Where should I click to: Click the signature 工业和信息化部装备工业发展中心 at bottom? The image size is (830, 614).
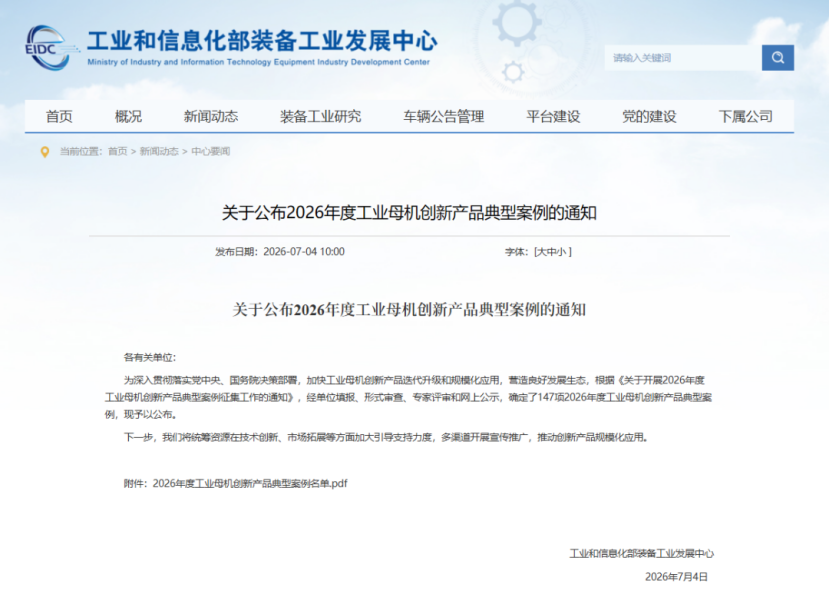click(x=642, y=554)
